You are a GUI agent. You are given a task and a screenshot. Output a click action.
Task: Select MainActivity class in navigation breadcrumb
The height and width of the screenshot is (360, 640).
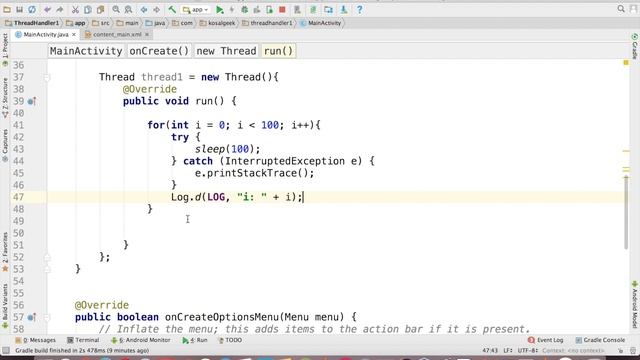coord(321,23)
